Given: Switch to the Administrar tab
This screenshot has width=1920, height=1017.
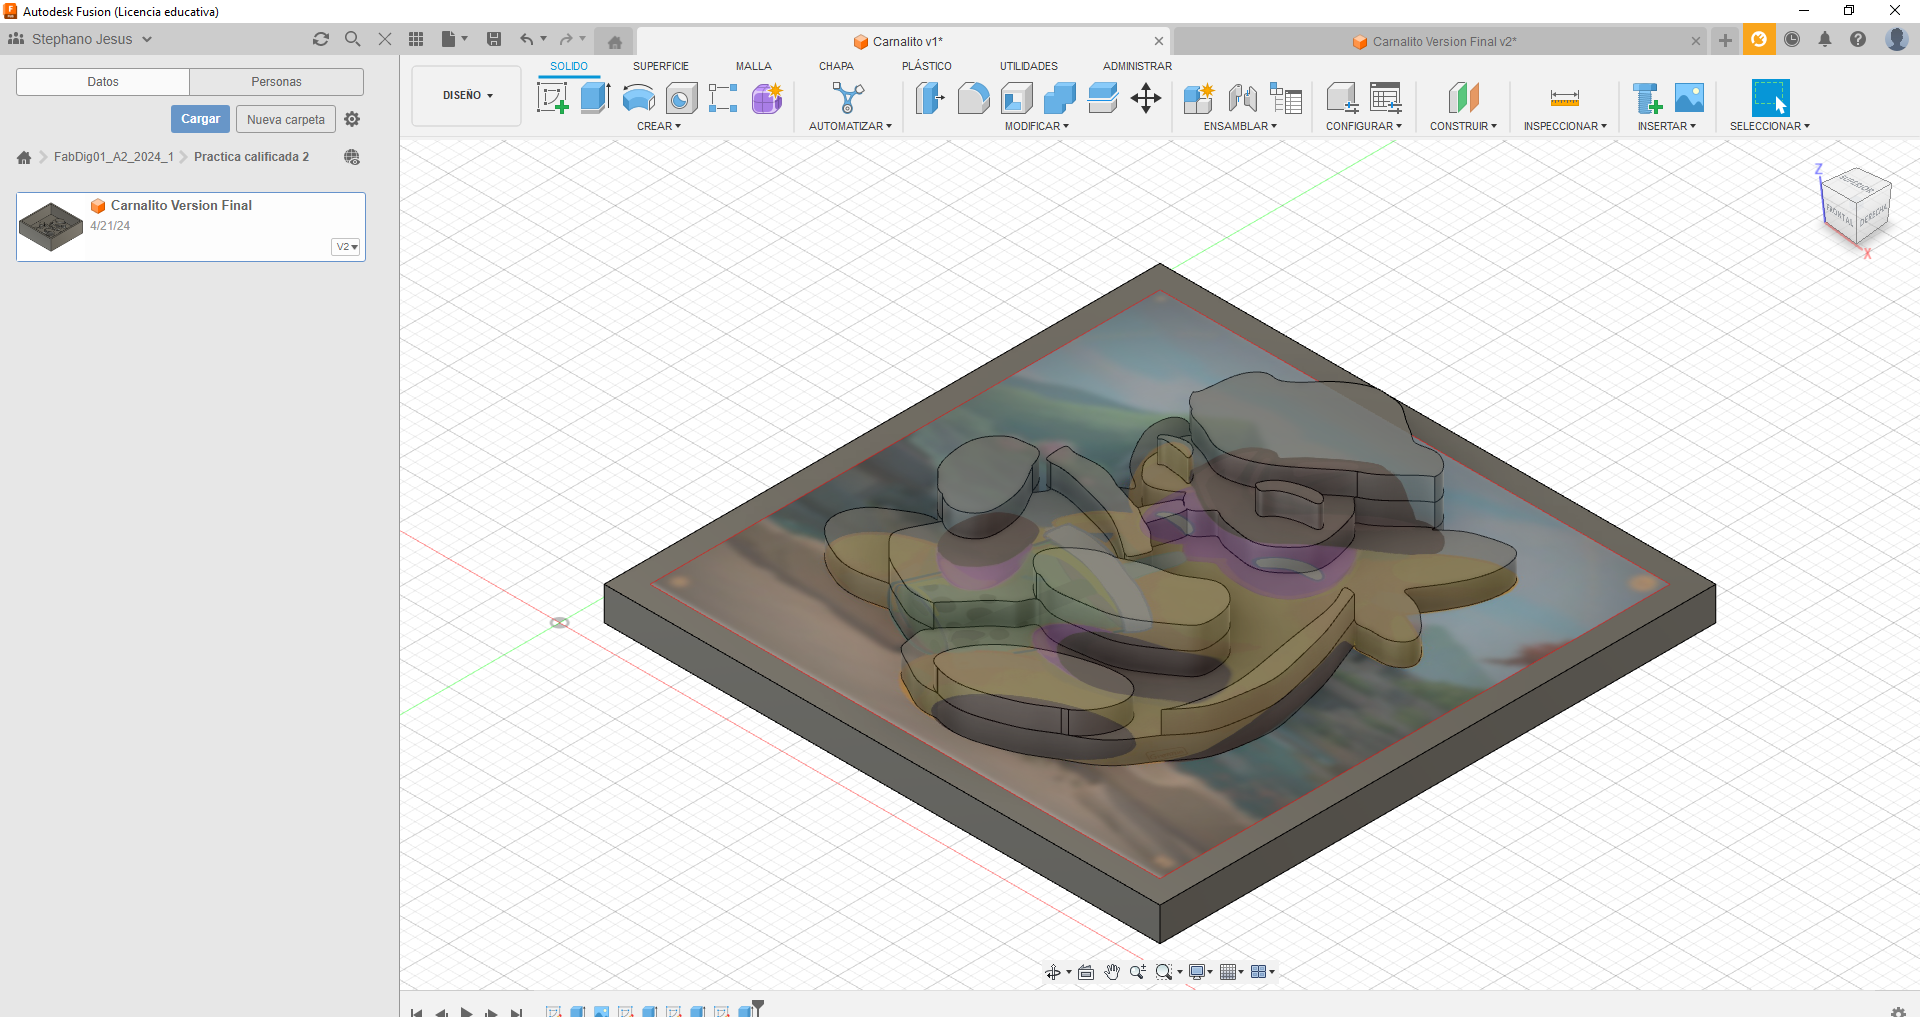Looking at the screenshot, I should (1137, 66).
